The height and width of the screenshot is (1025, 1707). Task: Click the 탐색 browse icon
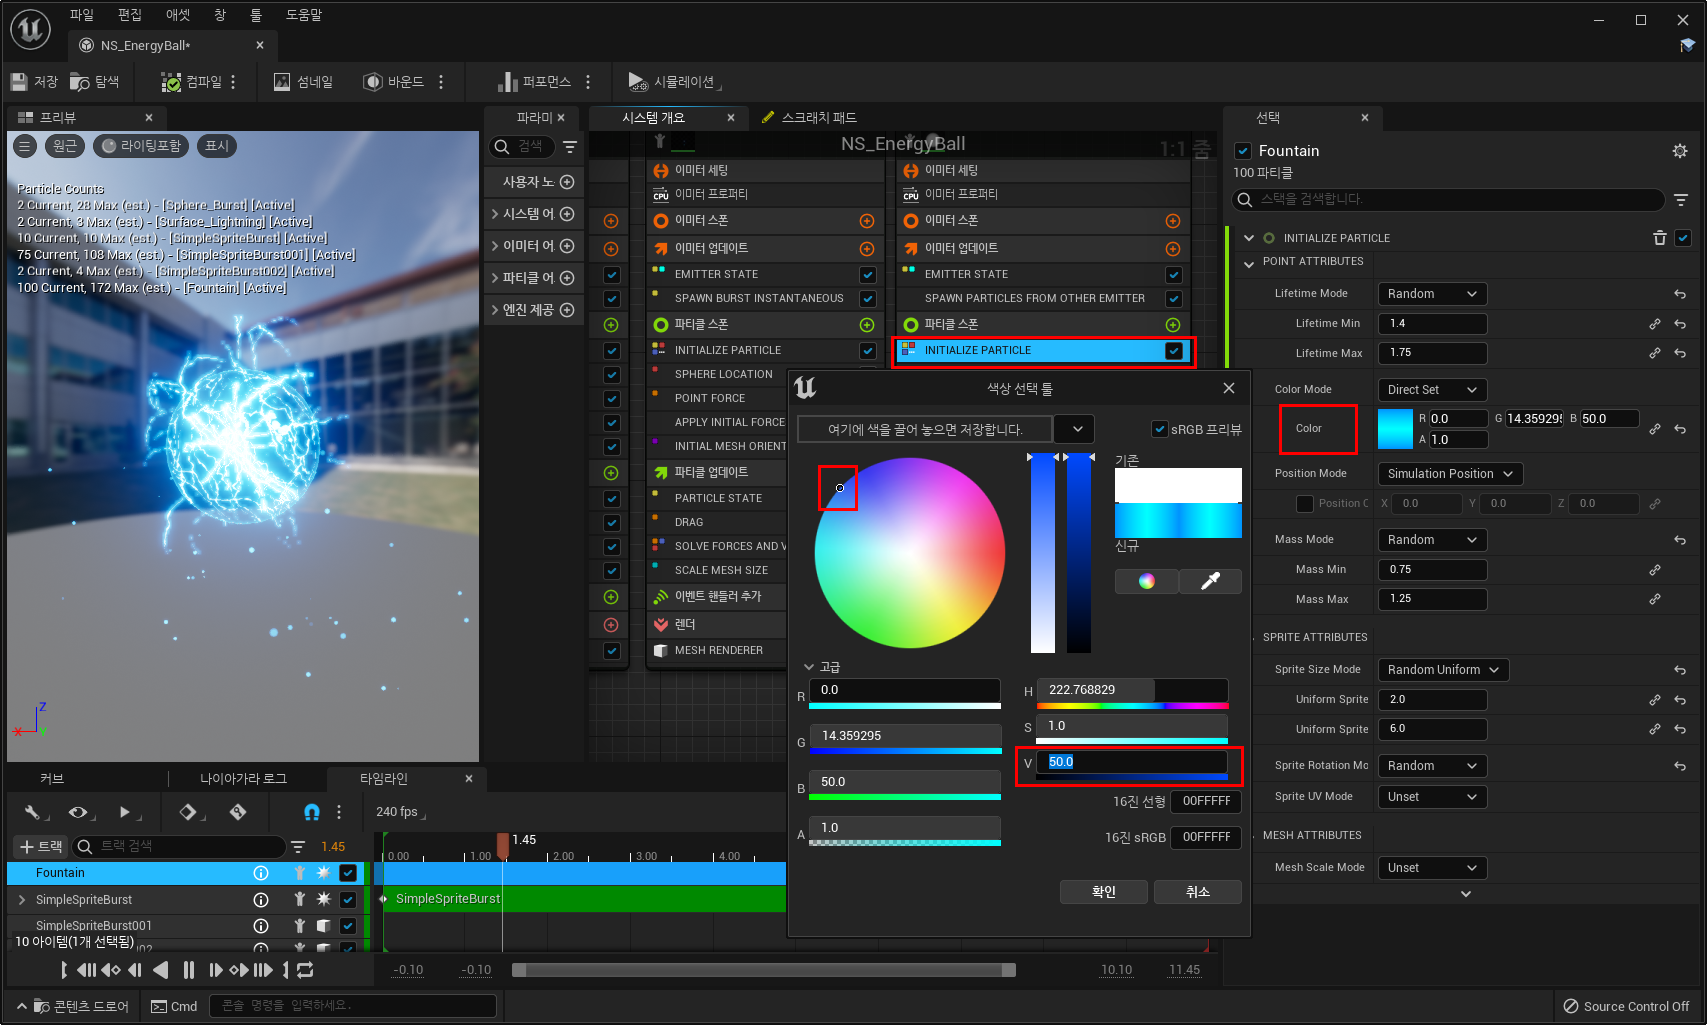[80, 82]
